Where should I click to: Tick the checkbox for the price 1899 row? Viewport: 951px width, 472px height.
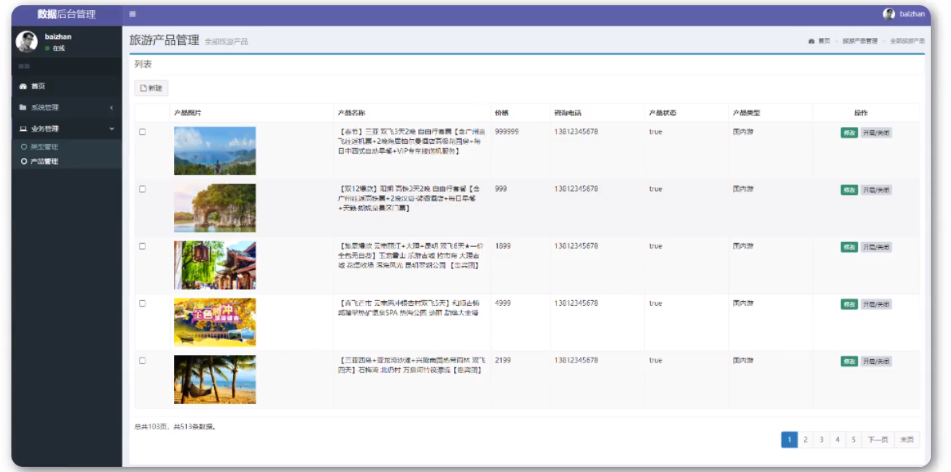142,246
